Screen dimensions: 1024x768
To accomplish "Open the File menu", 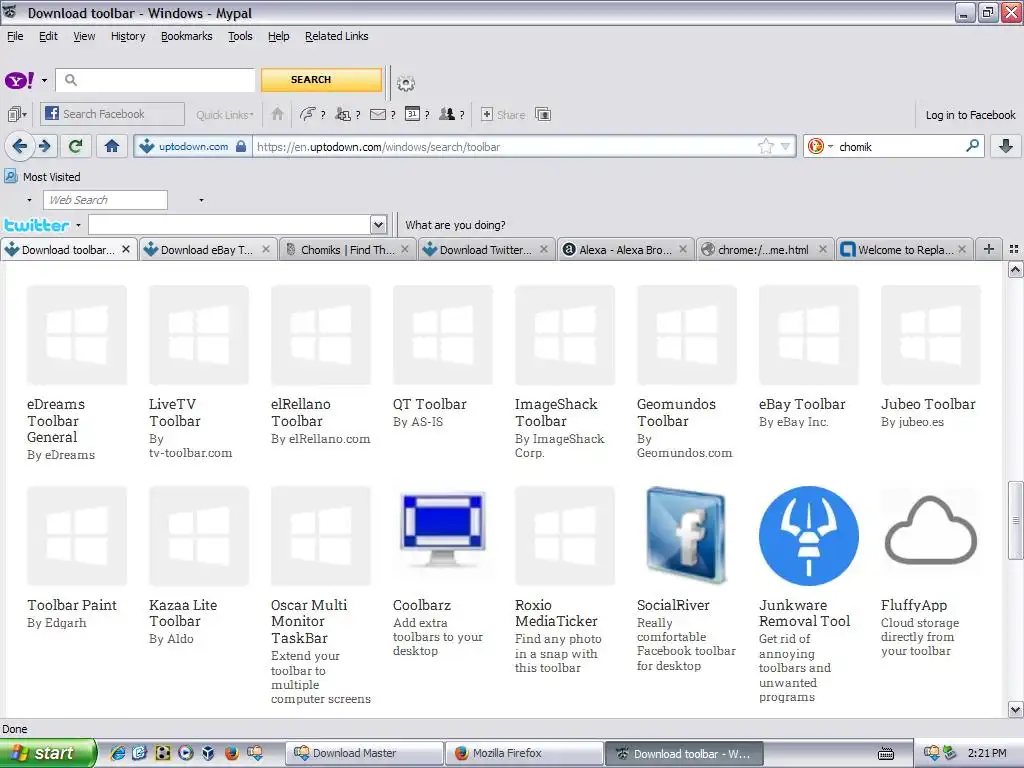I will pyautogui.click(x=15, y=36).
